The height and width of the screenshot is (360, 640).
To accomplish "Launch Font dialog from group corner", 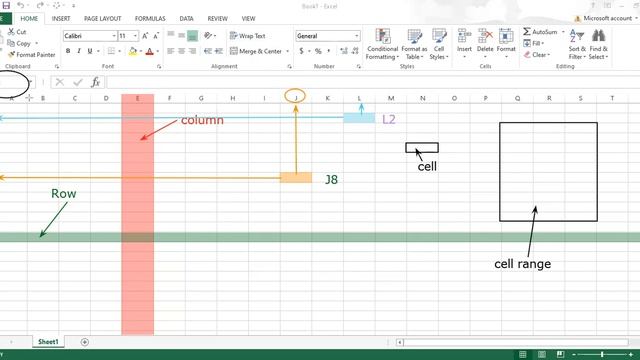I will 159,66.
